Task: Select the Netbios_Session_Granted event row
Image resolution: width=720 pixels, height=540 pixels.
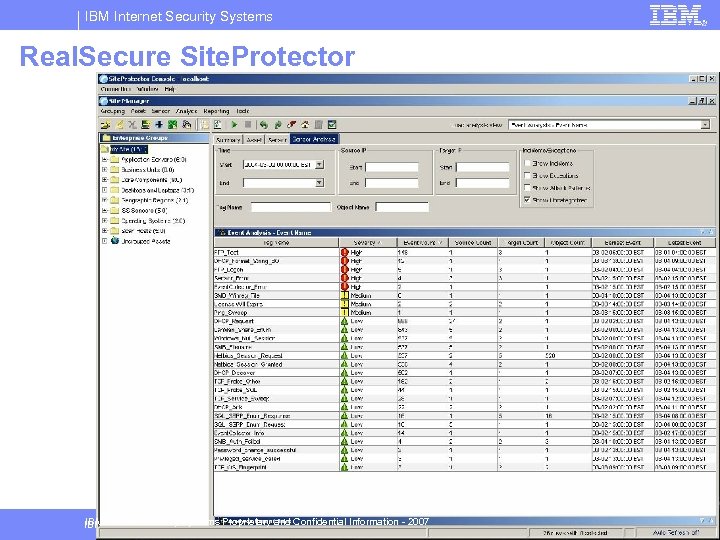Action: coord(464,364)
